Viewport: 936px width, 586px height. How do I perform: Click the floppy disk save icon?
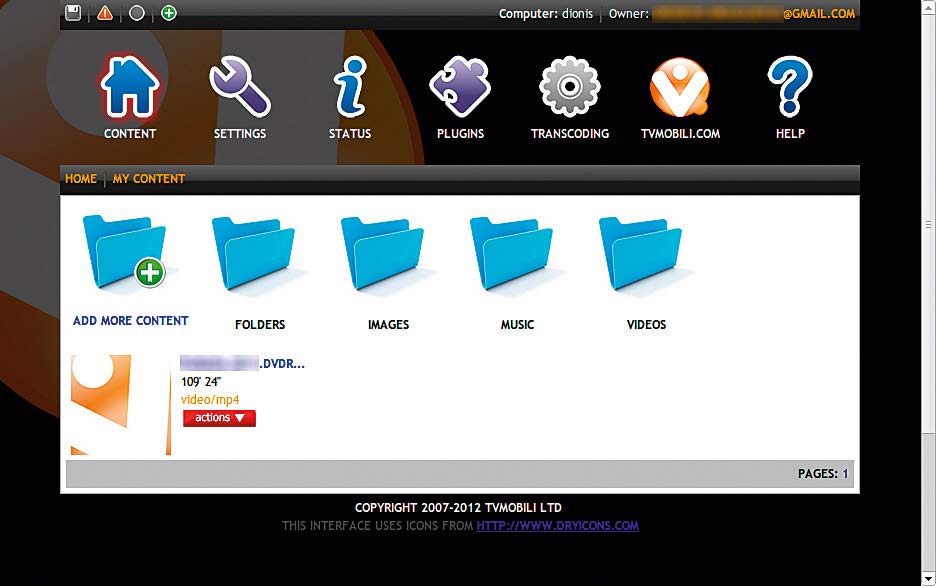73,13
